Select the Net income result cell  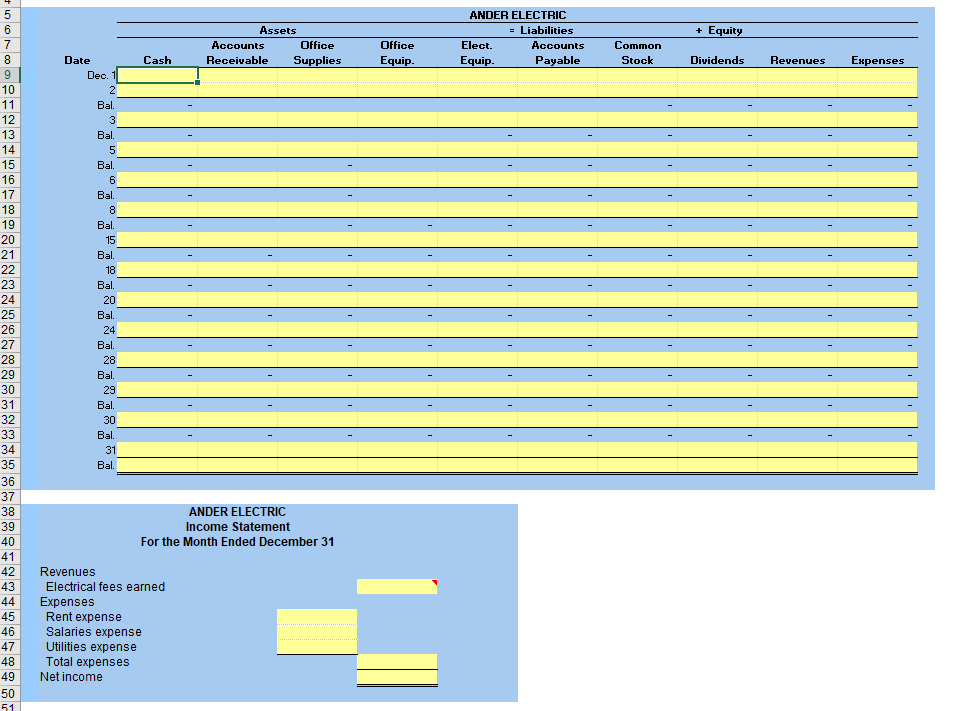point(396,677)
